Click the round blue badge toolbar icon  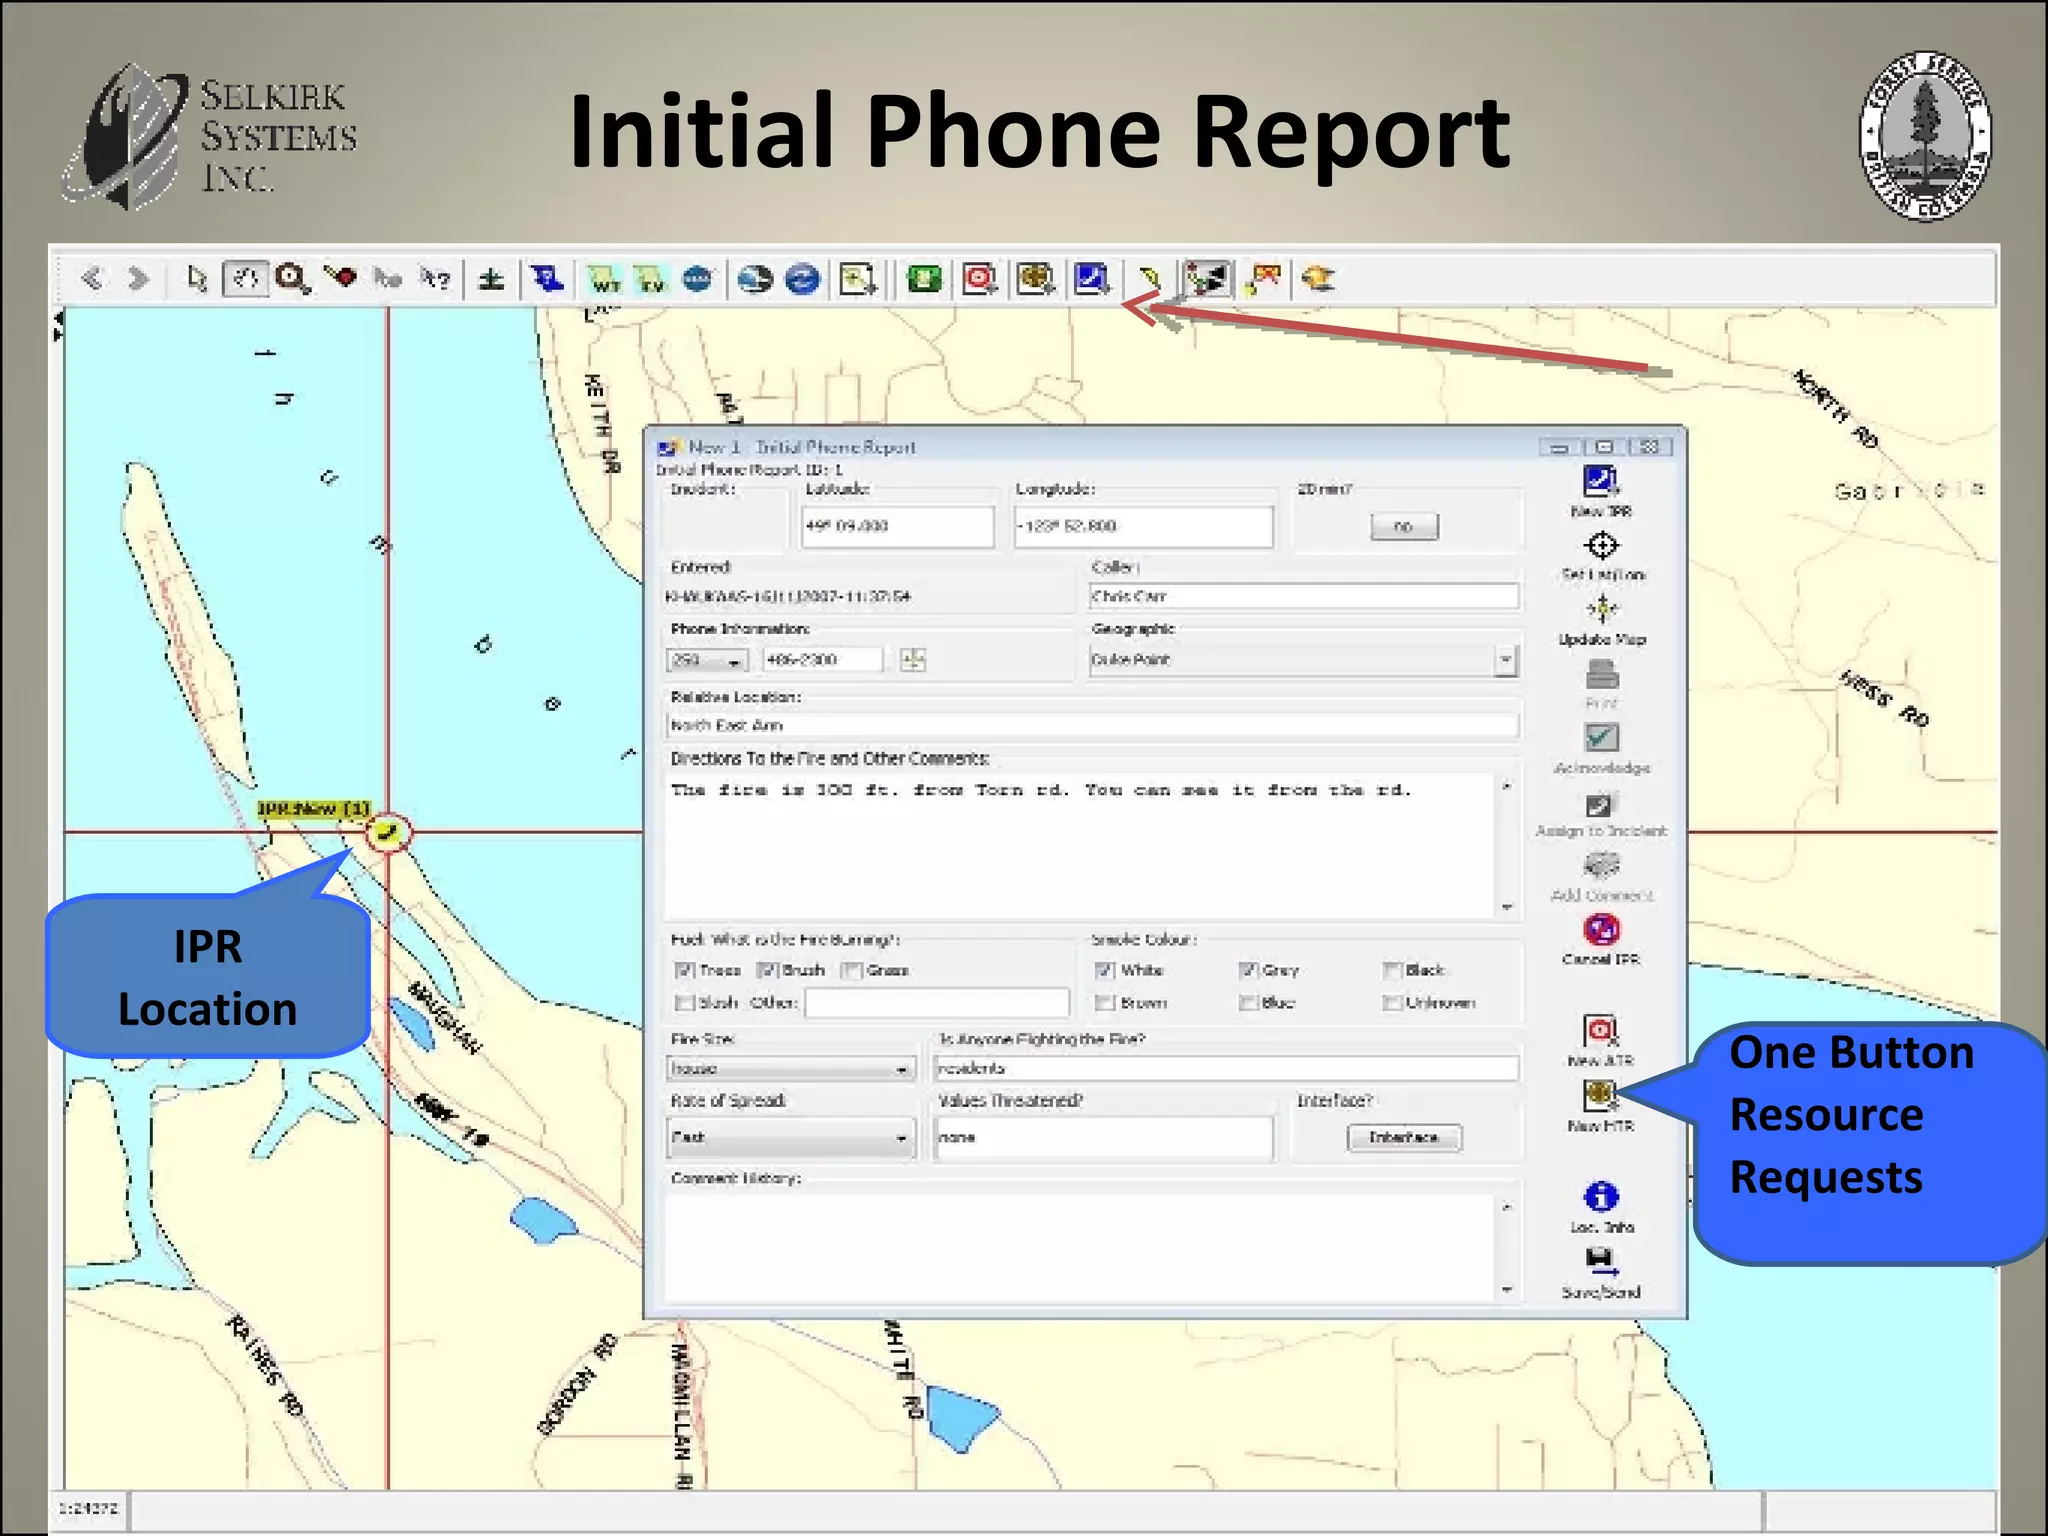[x=698, y=278]
